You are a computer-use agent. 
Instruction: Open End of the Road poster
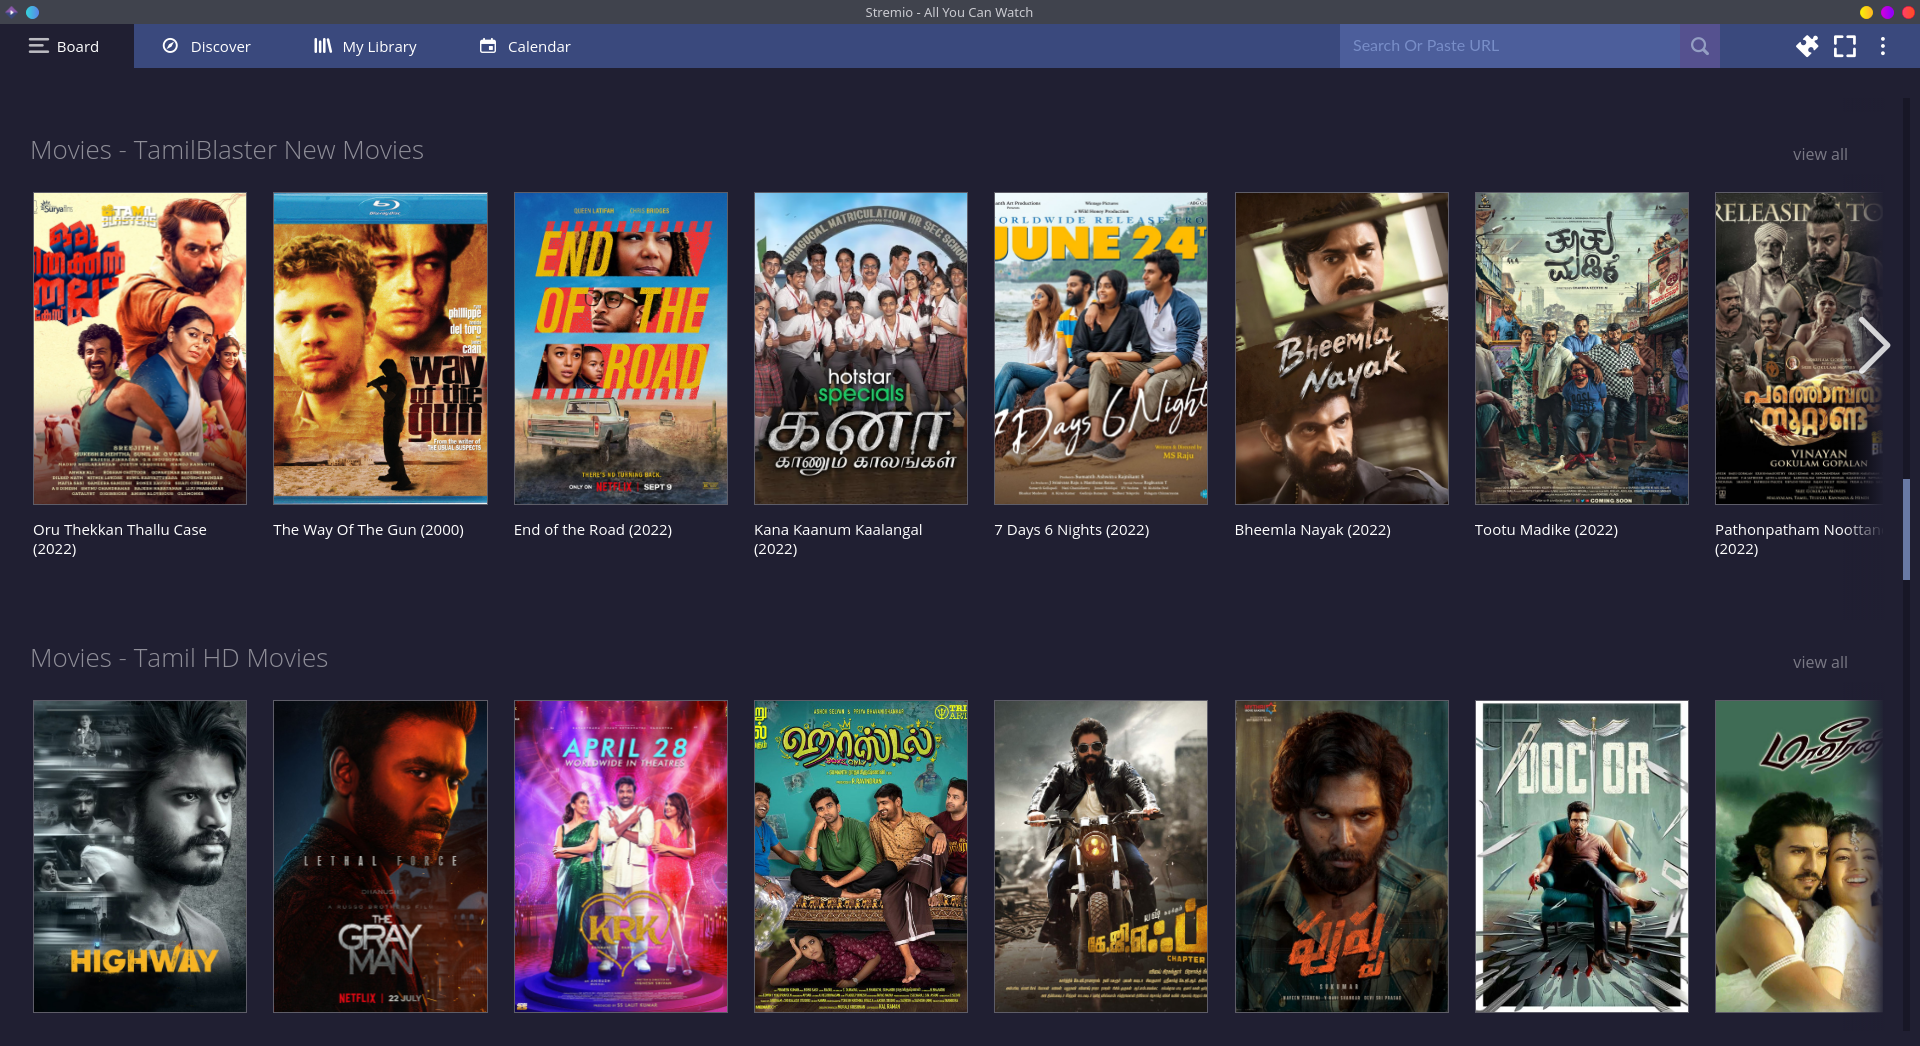(621, 348)
